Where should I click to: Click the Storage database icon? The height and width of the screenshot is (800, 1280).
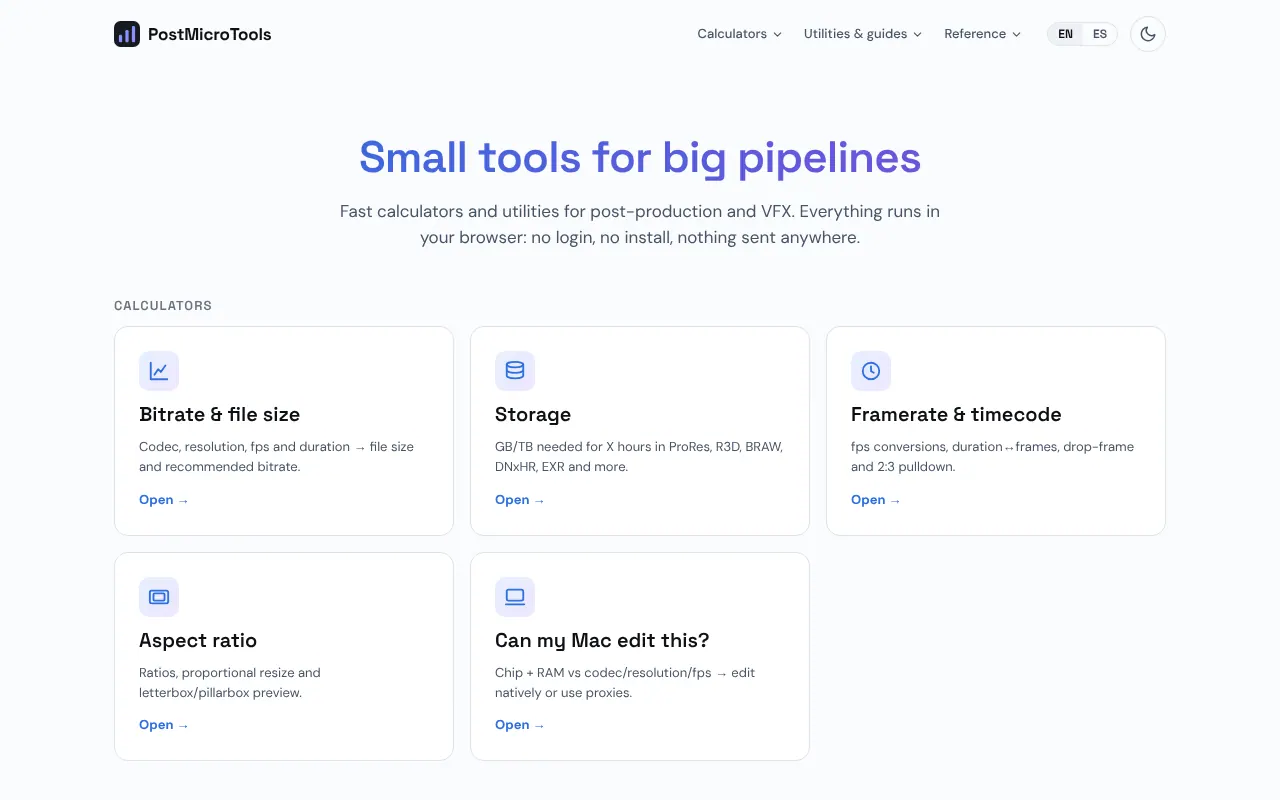point(515,371)
